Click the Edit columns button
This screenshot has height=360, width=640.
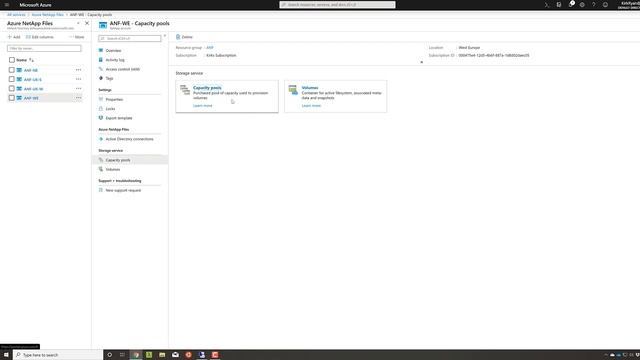[x=40, y=37]
